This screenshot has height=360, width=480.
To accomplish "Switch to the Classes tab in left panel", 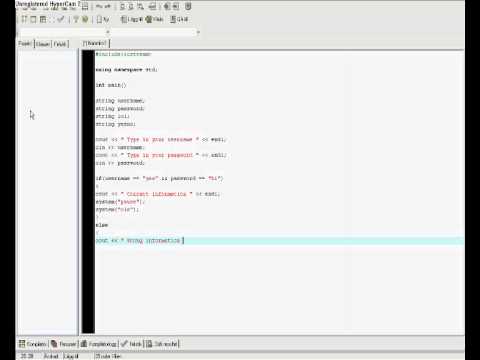I will 43,44.
